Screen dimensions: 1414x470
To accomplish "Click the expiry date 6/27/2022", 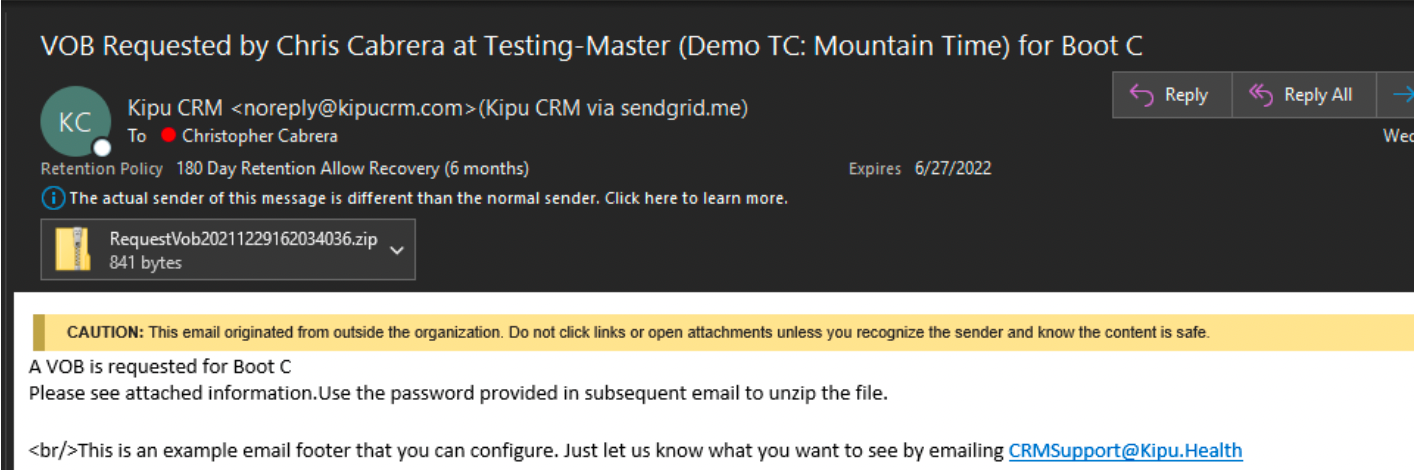I will (x=952, y=168).
